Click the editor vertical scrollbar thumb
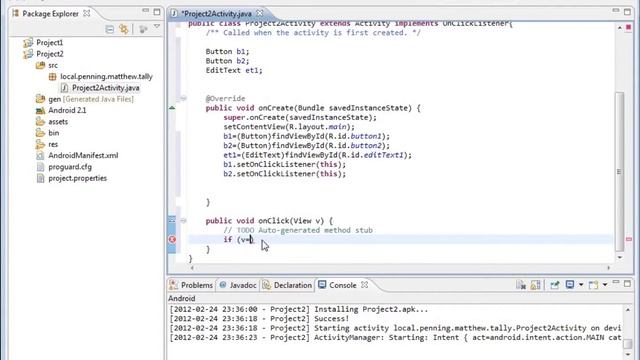Image resolution: width=640 pixels, height=360 pixels. click(620, 171)
